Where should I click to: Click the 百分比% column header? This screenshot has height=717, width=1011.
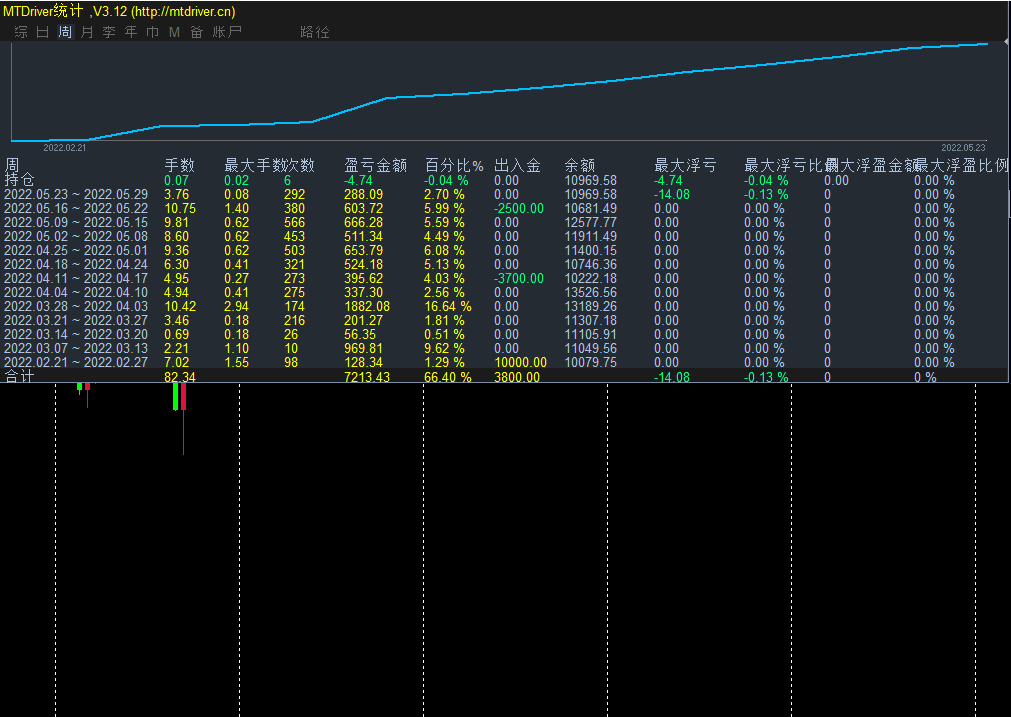(454, 166)
